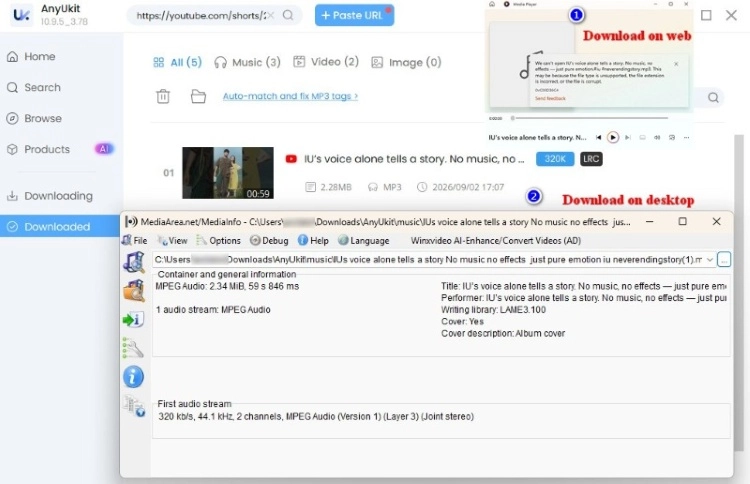Open Search in the AnyUkit sidebar

point(33,88)
